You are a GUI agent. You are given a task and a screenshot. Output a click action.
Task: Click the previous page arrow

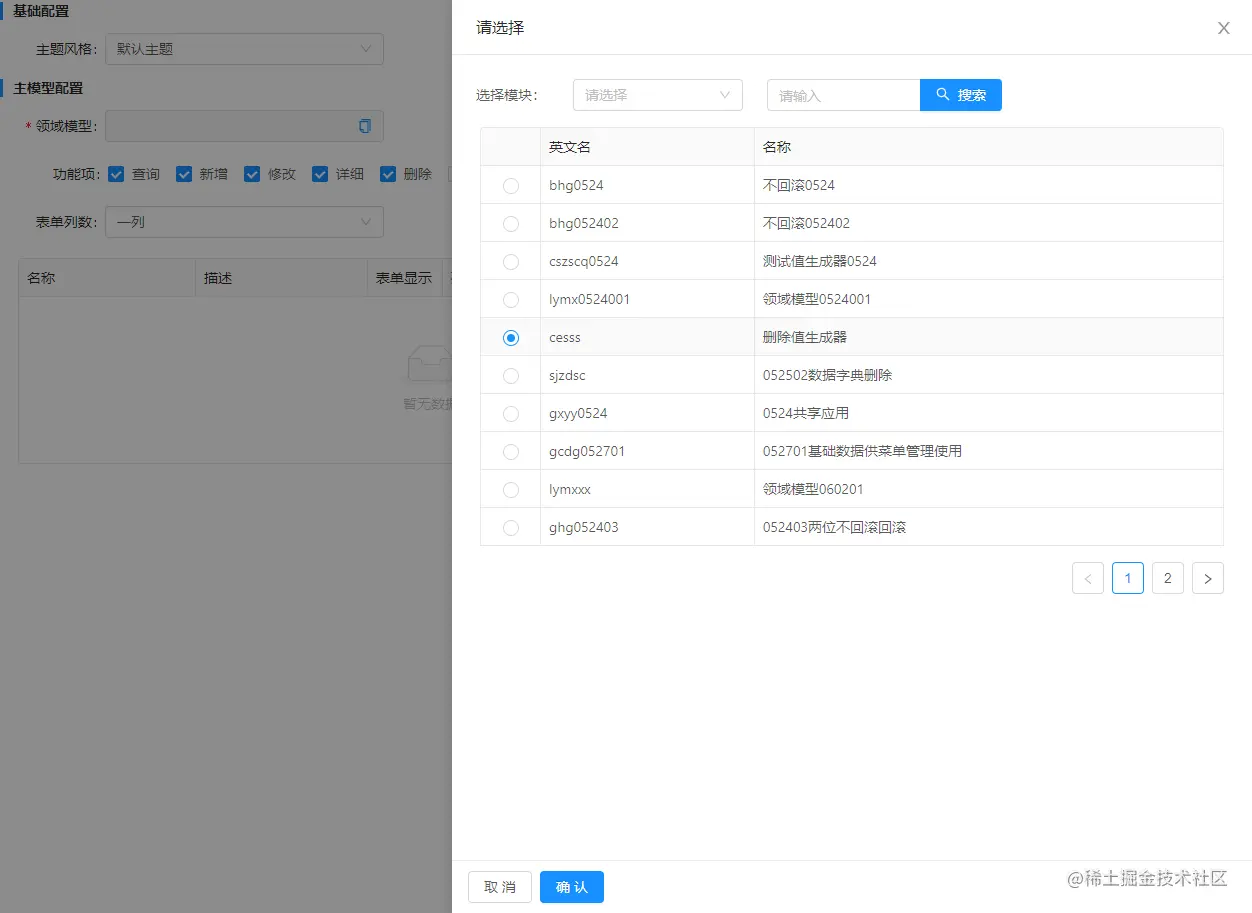[1088, 578]
